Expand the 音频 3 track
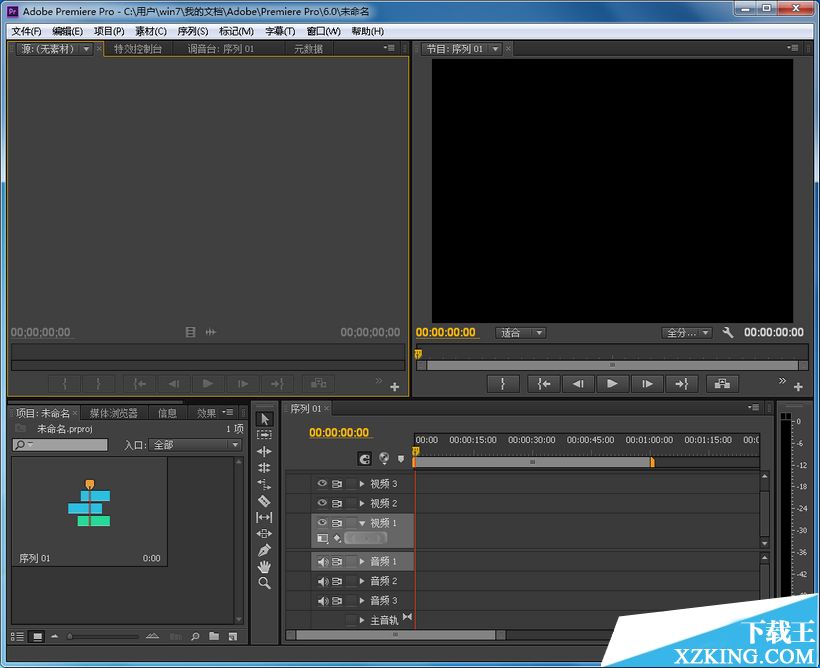Image resolution: width=820 pixels, height=668 pixels. click(362, 601)
